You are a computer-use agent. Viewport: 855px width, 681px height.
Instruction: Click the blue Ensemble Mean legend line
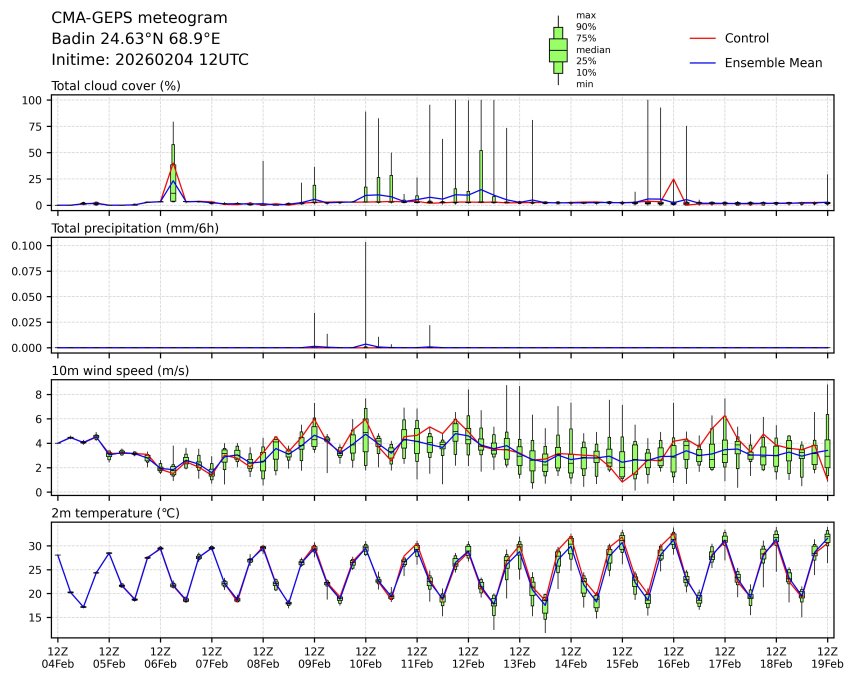pyautogui.click(x=703, y=63)
